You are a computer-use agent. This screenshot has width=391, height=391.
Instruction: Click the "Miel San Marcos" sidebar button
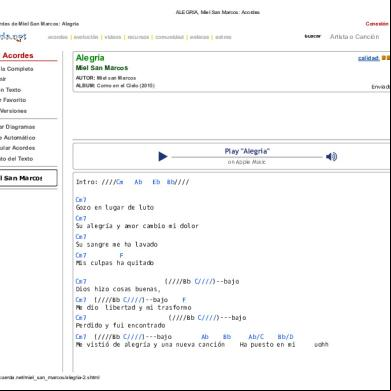pos(28,178)
